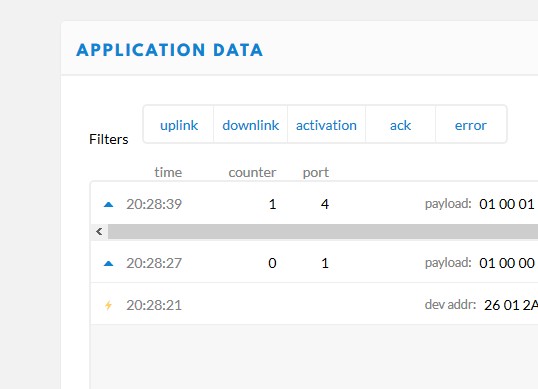Click activation lightning icon at 20:28:21
Screen dimensions: 538x389
click(x=108, y=305)
